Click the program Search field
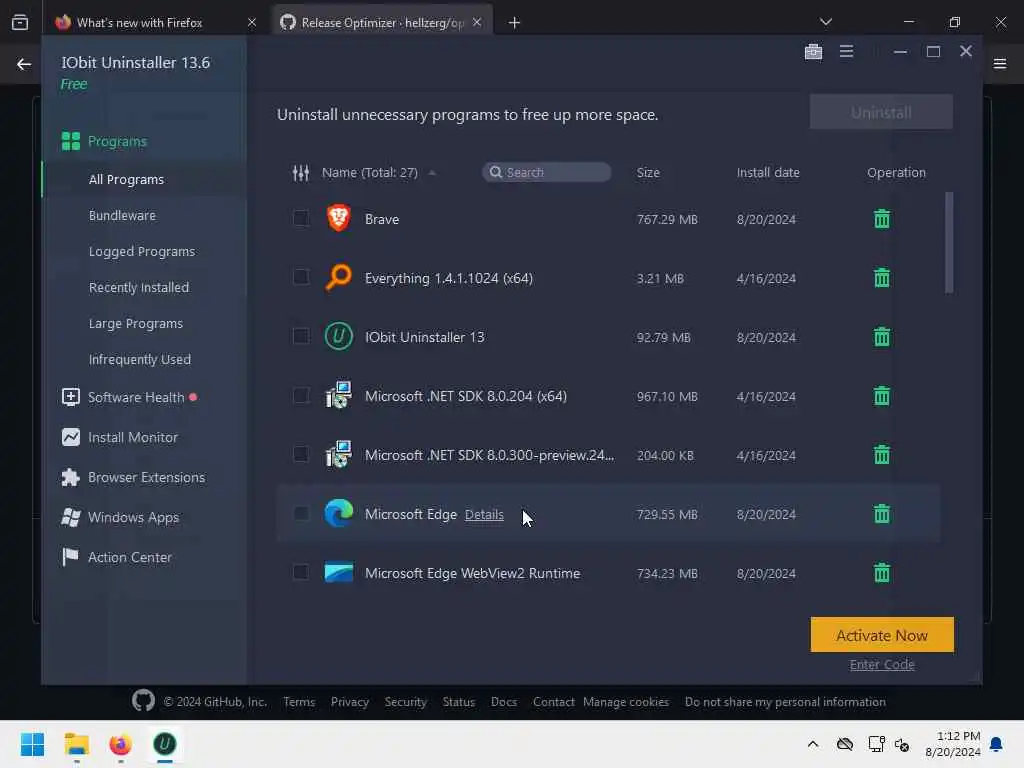 (547, 172)
